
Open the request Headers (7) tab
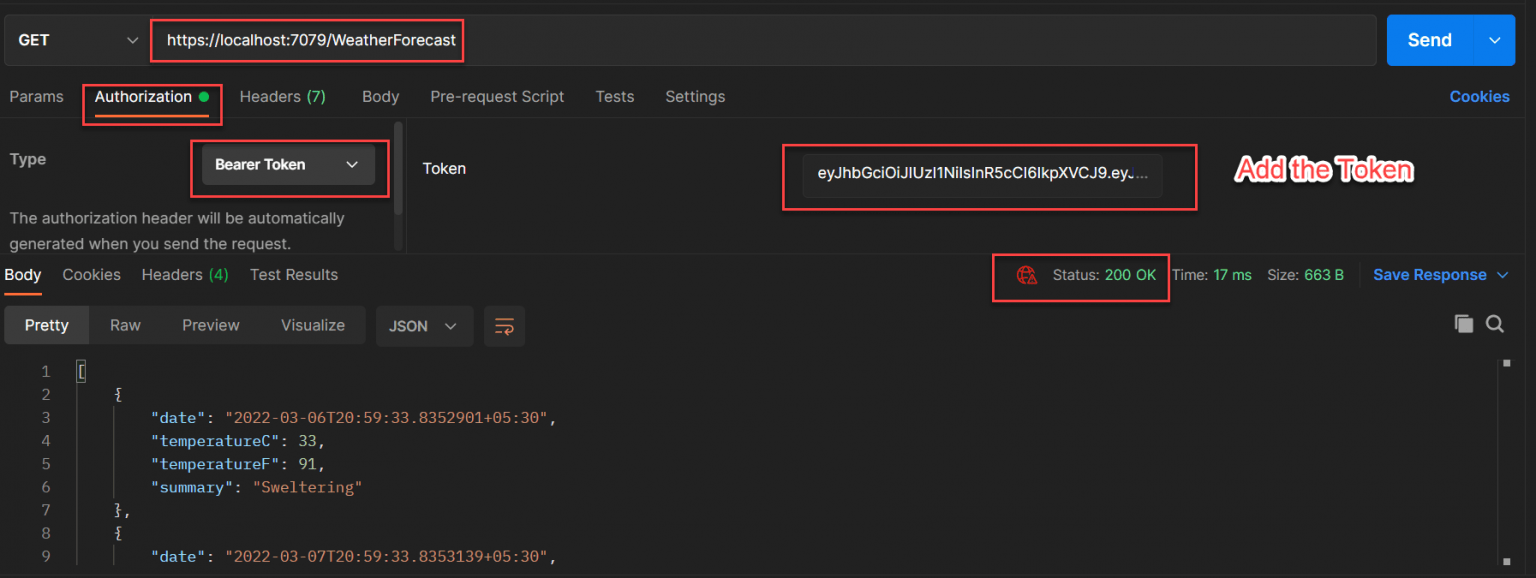pos(283,97)
